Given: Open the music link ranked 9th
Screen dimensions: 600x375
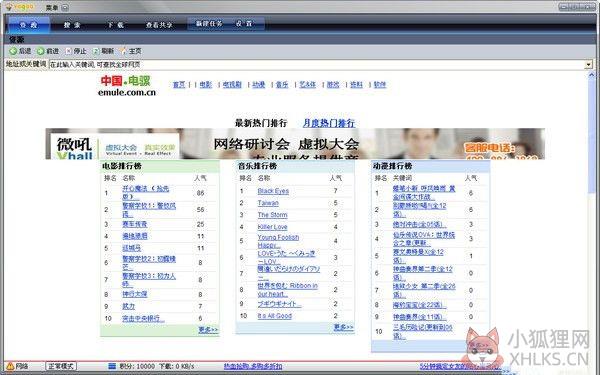Looking at the screenshot, I should 279,304.
